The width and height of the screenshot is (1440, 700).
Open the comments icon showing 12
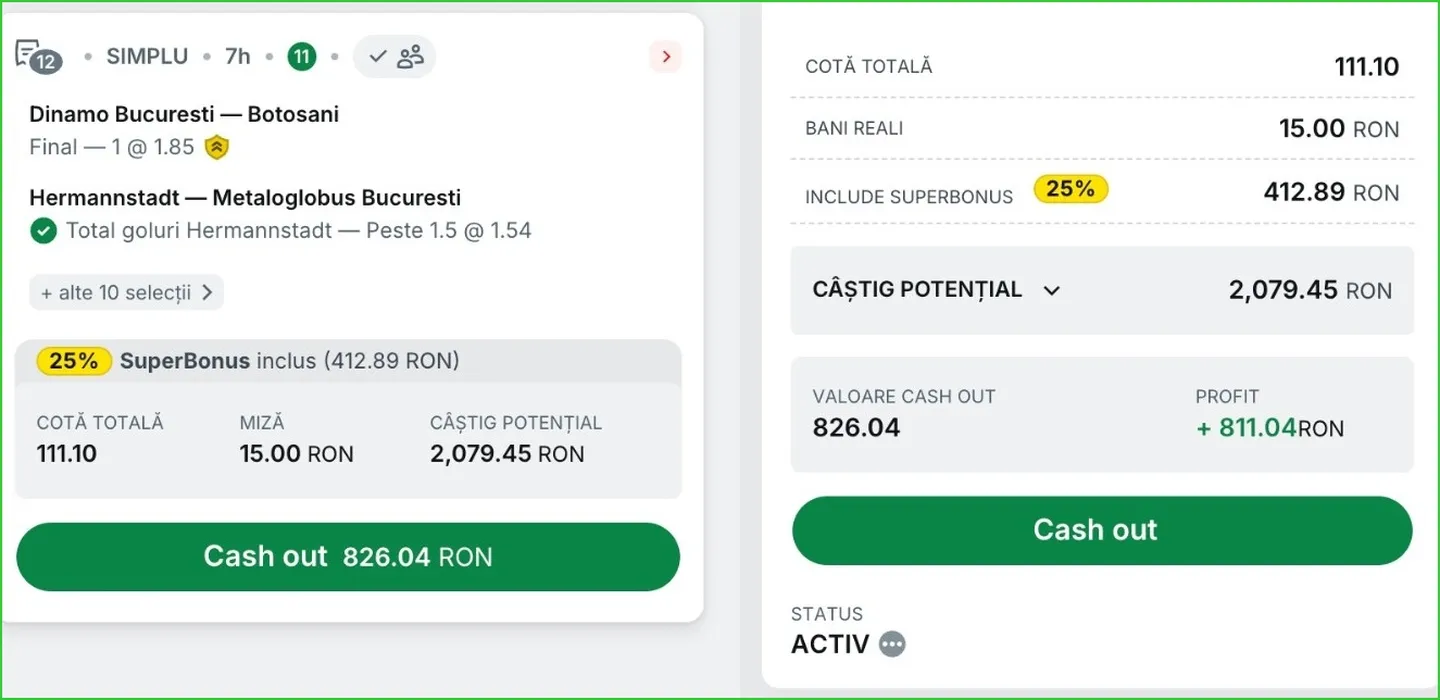point(38,56)
